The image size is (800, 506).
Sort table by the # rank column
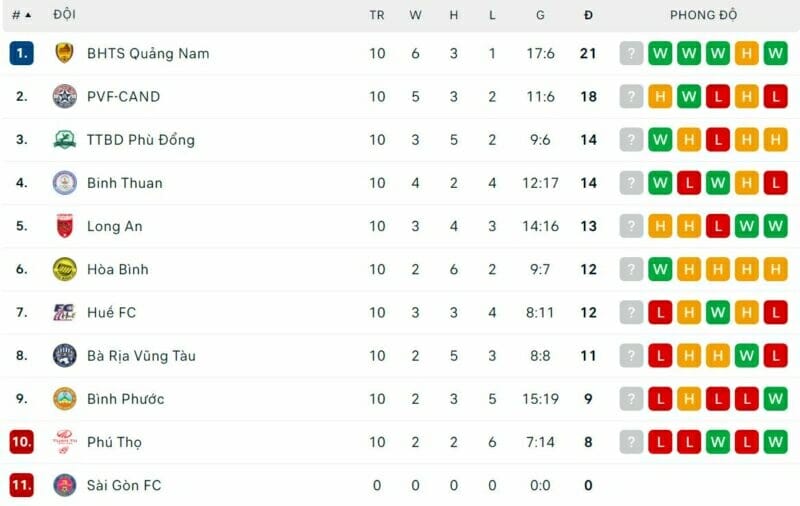(x=21, y=15)
